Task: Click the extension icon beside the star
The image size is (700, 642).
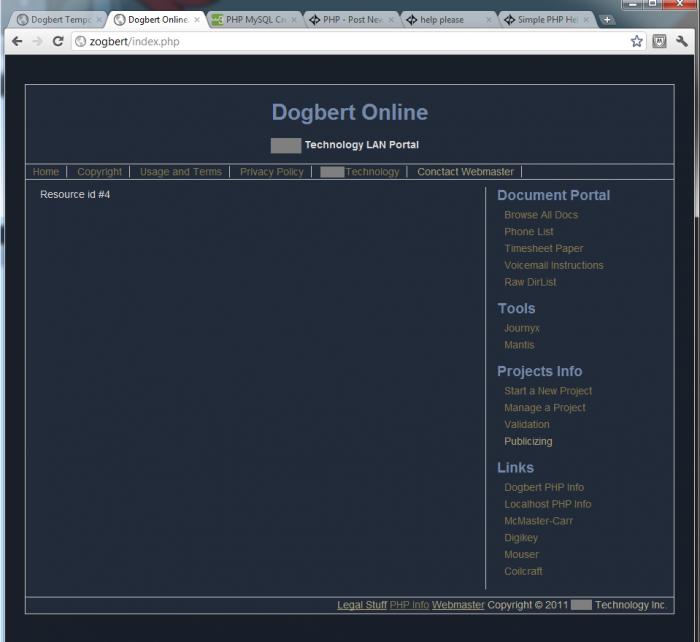Action: pyautogui.click(x=659, y=41)
